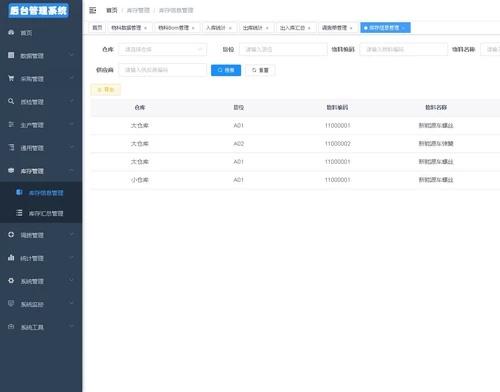This screenshot has height=392, width=500.
Task: Focus the location input field next to warehouse
Action: tap(283, 49)
